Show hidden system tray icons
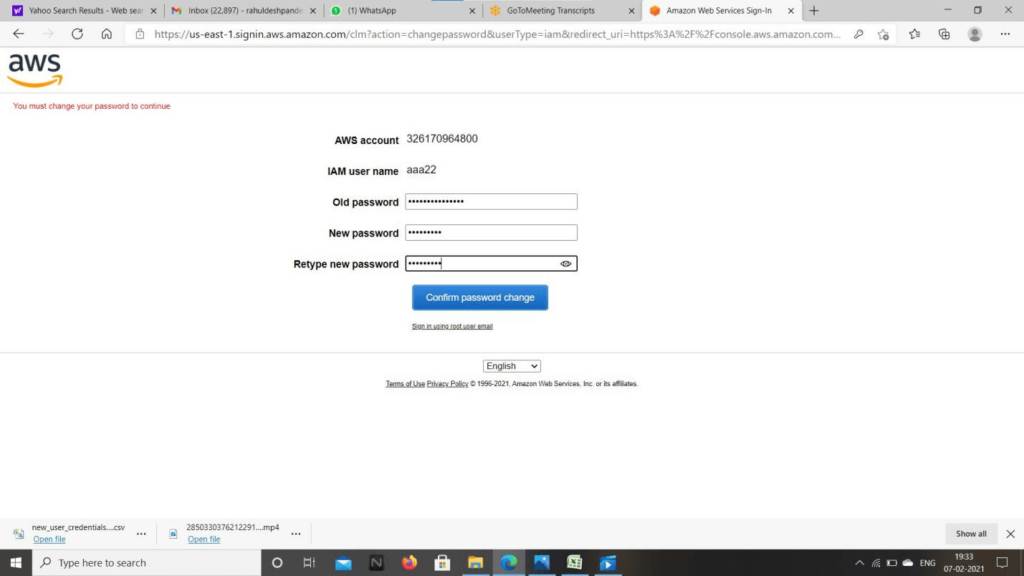The height and width of the screenshot is (576, 1024). coord(859,562)
